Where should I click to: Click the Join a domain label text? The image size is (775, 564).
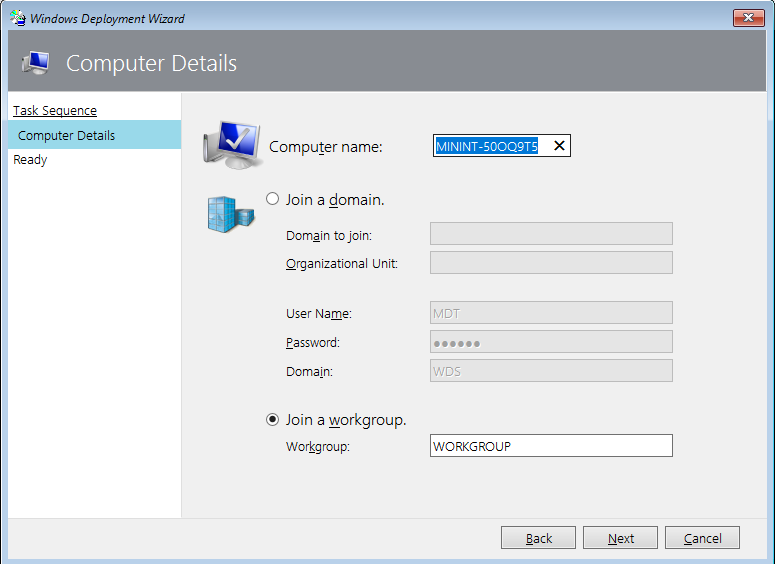(335, 200)
